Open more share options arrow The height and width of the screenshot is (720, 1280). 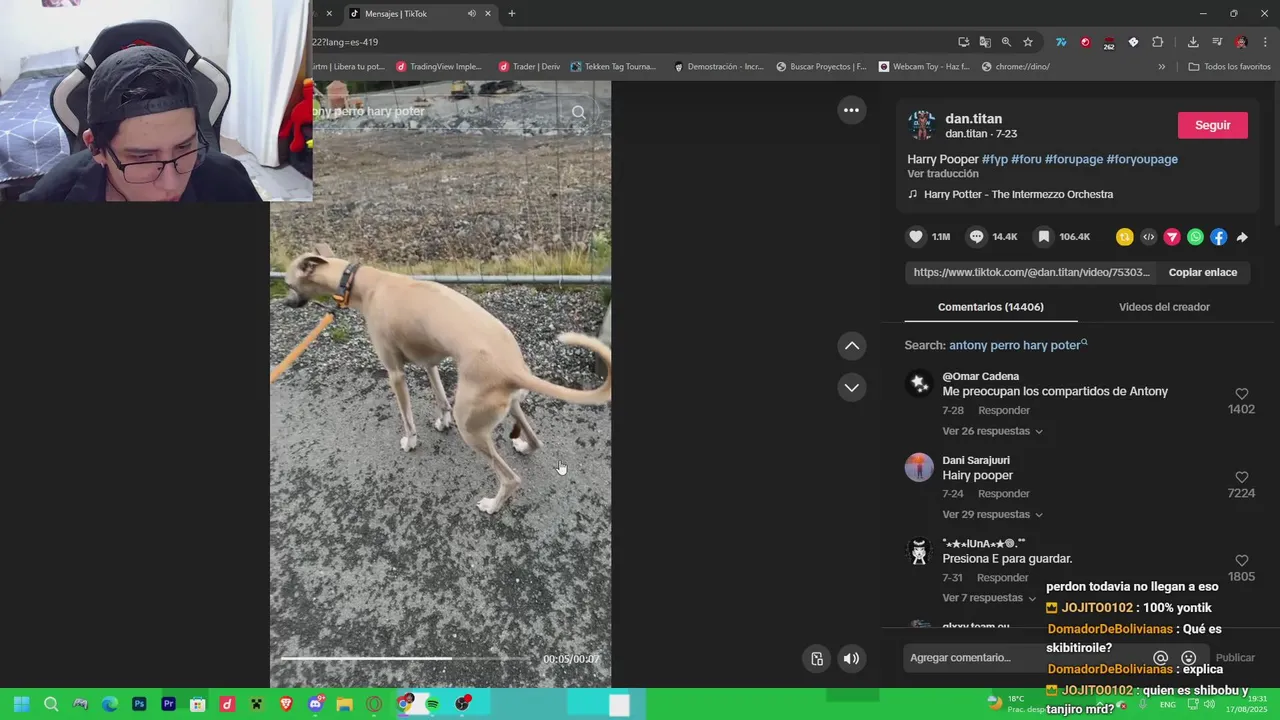click(x=1242, y=237)
